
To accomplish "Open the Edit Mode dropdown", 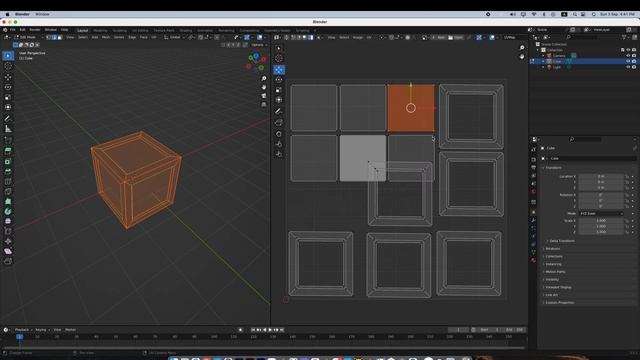I will point(29,37).
